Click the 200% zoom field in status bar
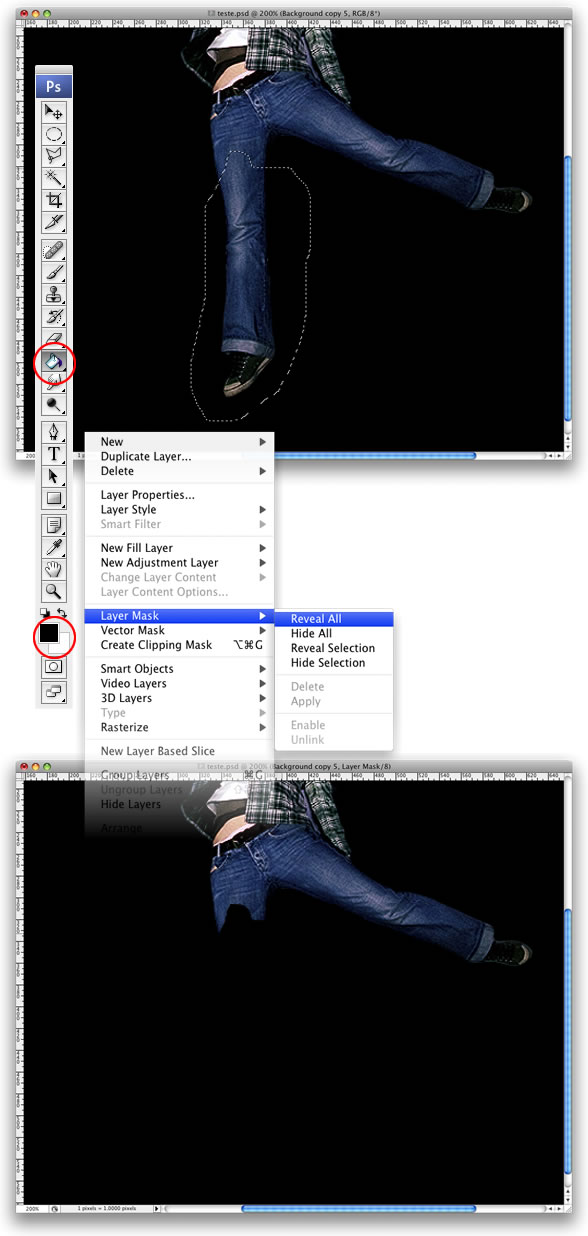The image size is (588, 1236). tap(32, 1209)
